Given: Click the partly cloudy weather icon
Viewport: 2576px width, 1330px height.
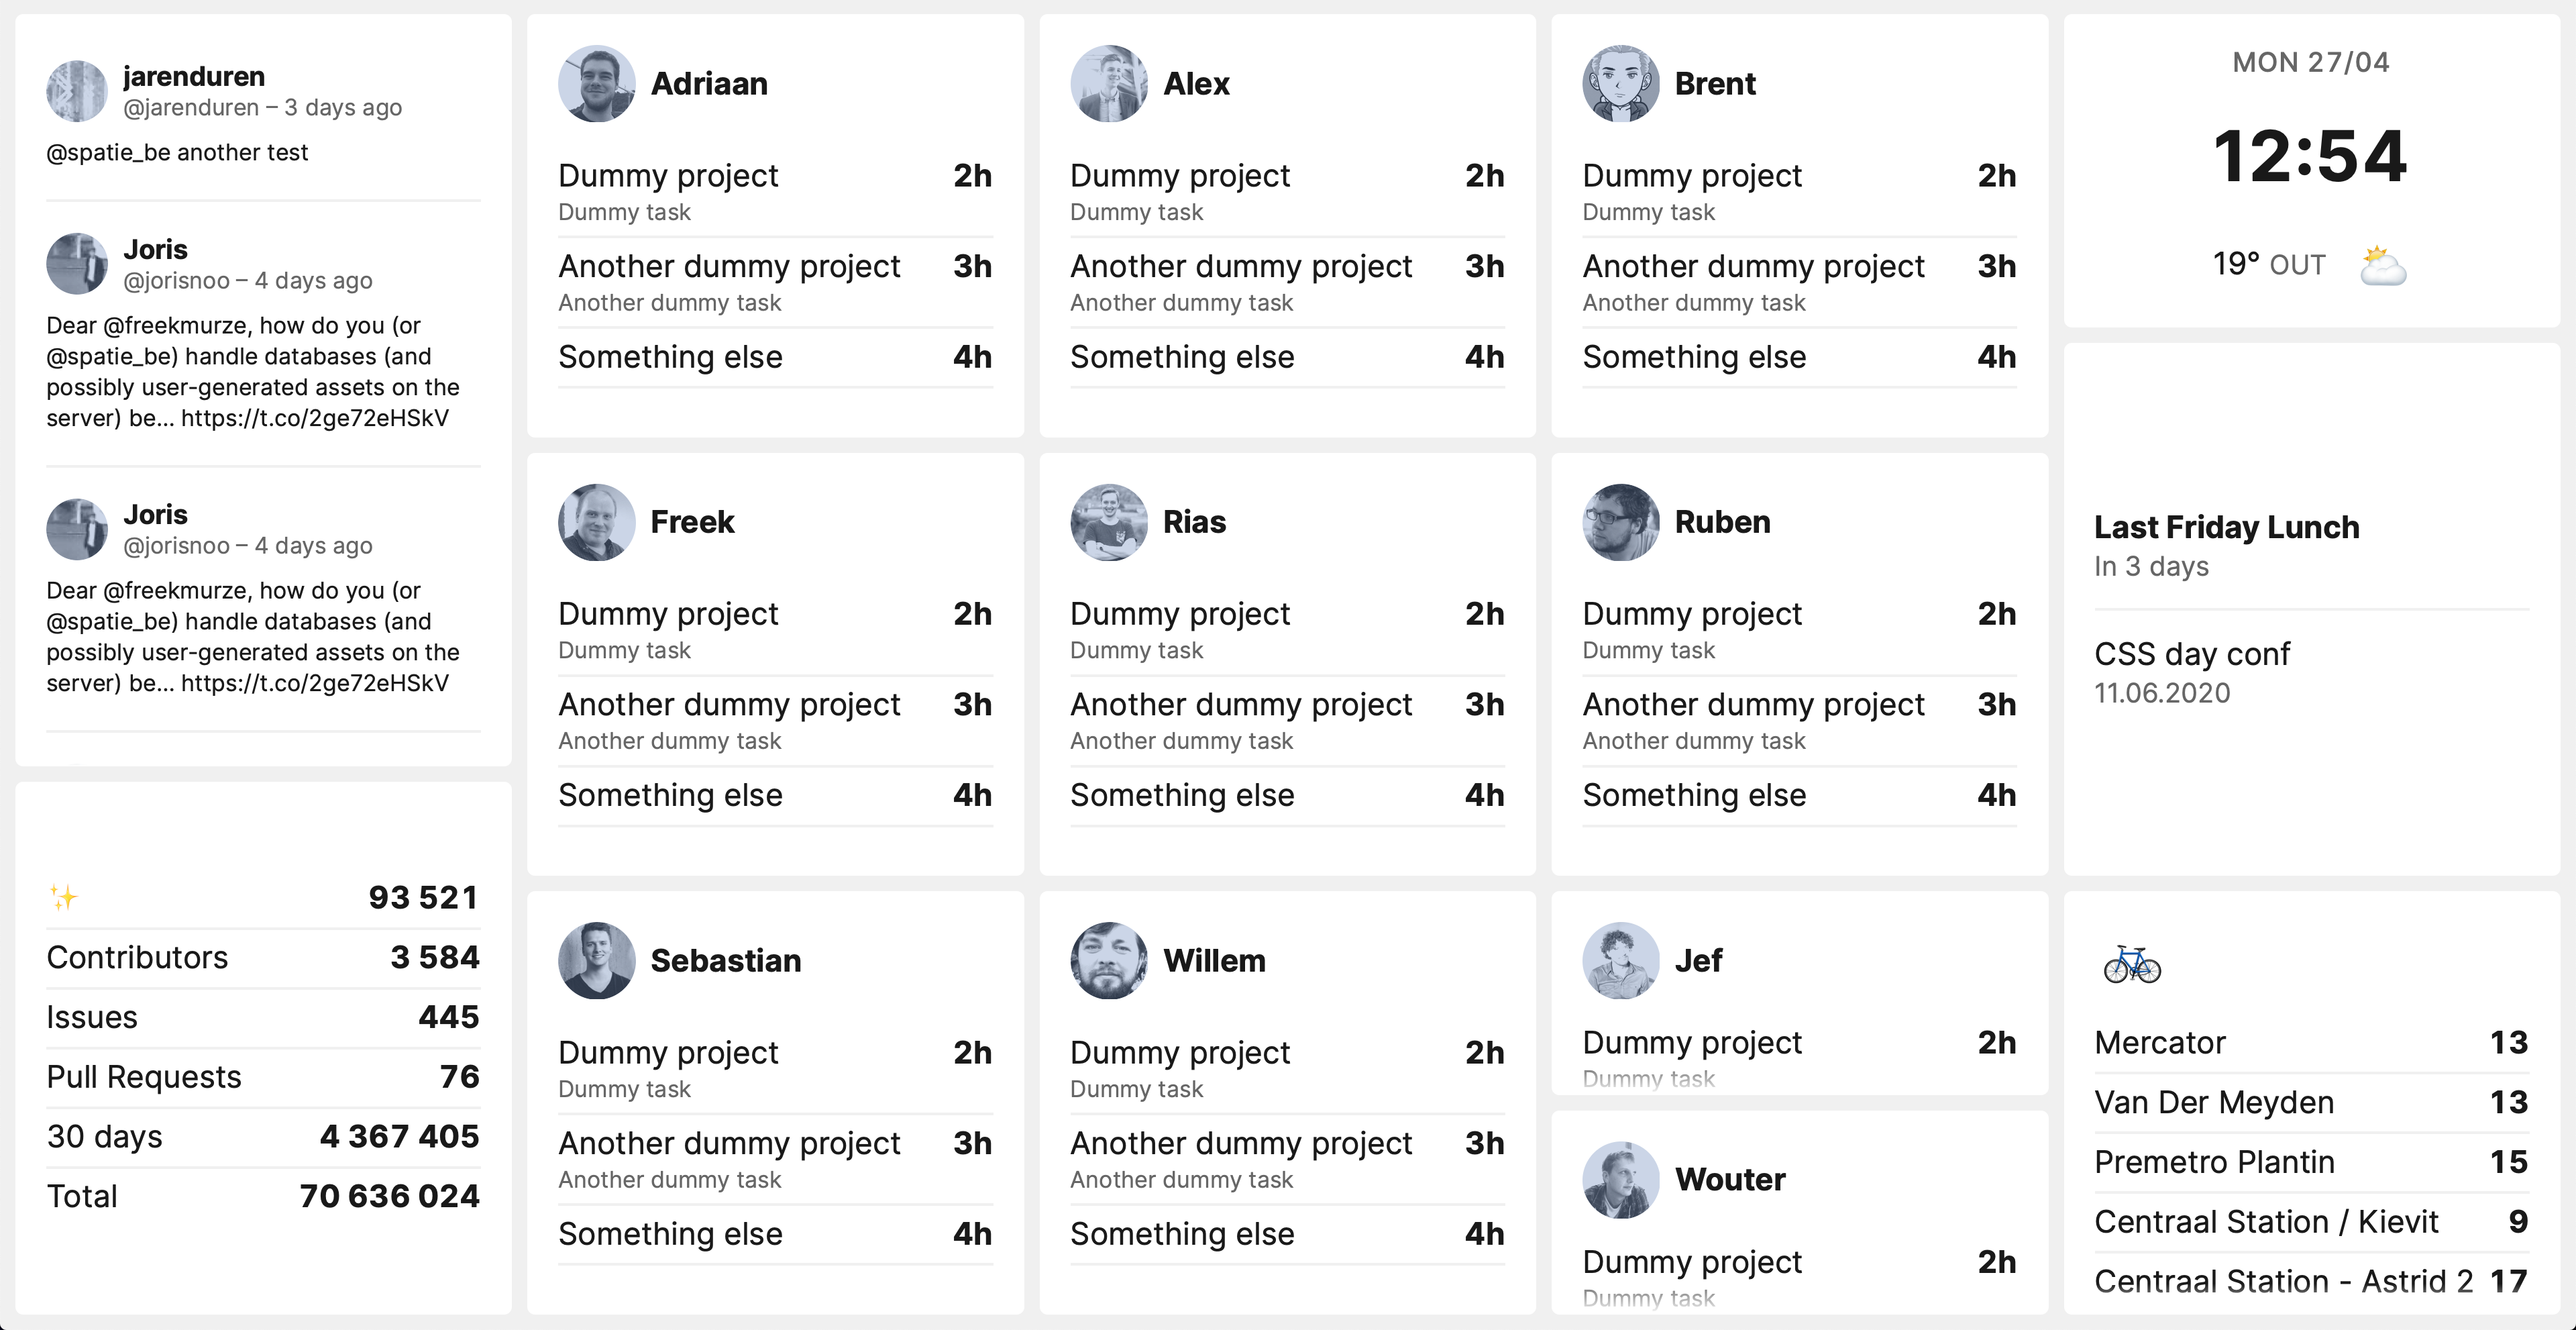Looking at the screenshot, I should pos(2383,266).
